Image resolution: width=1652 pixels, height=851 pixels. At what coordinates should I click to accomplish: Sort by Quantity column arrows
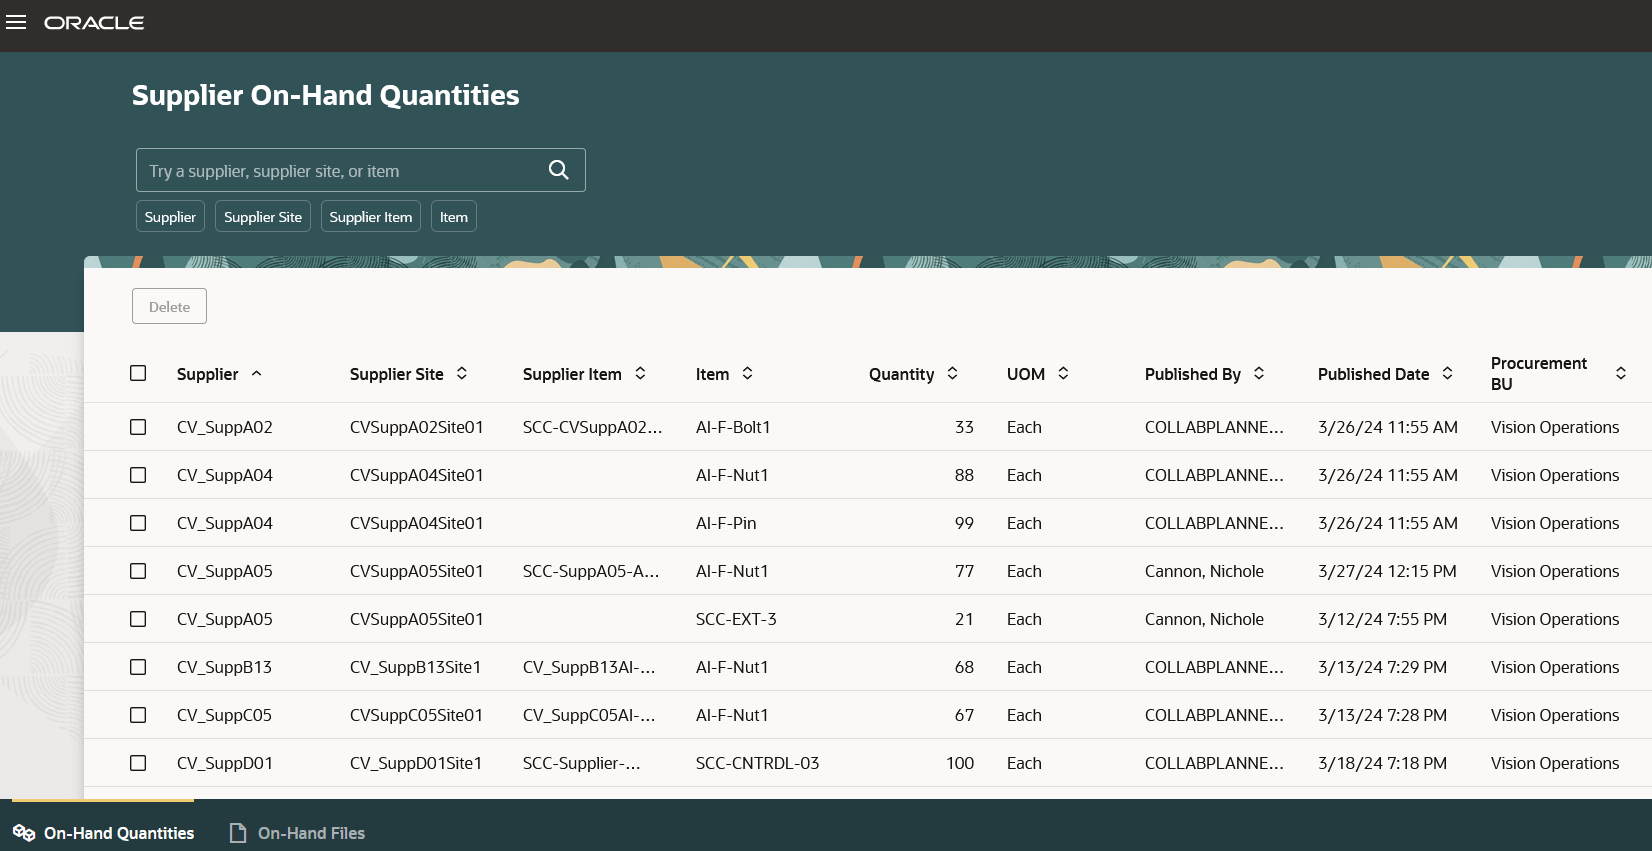(x=952, y=373)
